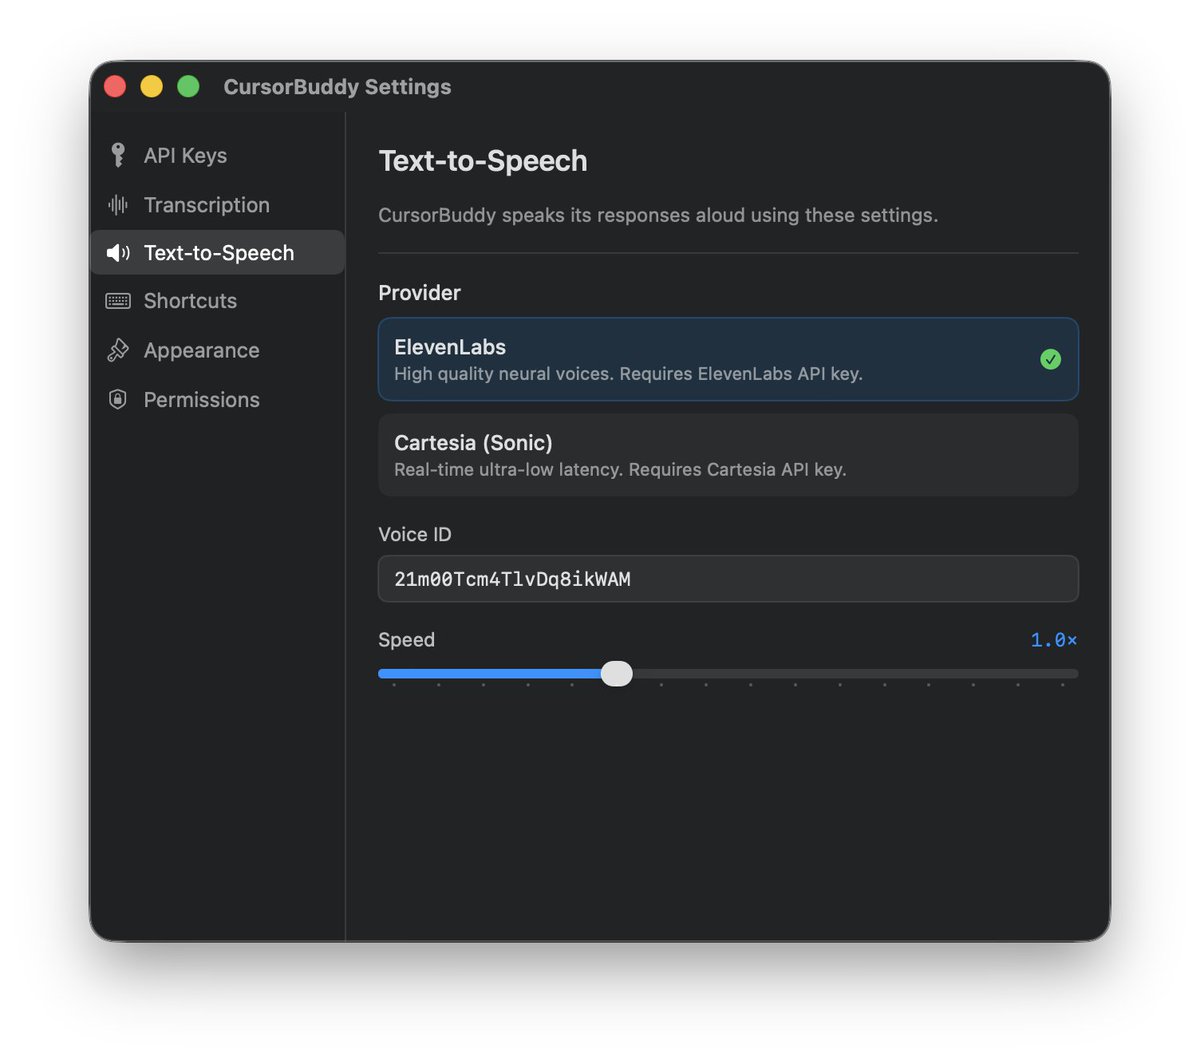Toggle the Cartesia real-time latency option

tap(727, 455)
